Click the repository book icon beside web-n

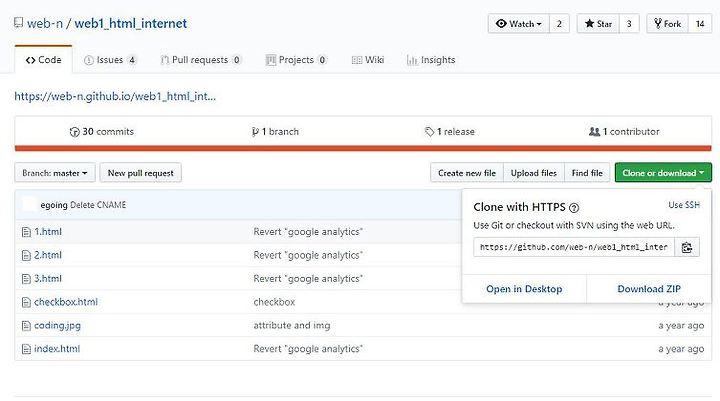pos(18,23)
